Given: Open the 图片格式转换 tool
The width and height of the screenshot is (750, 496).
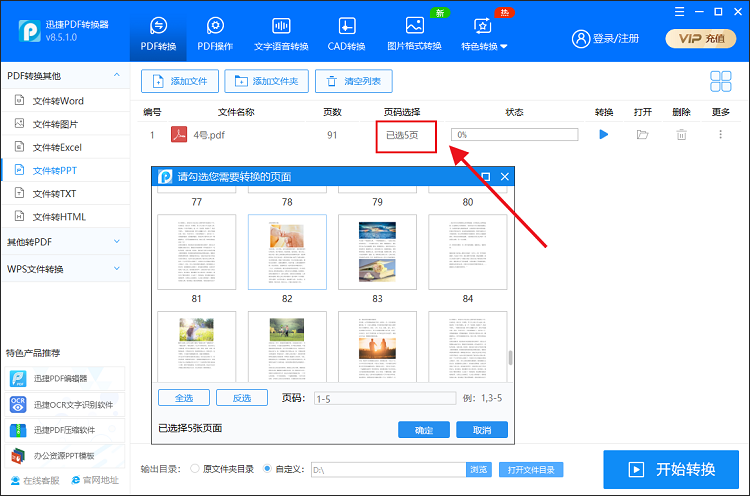Looking at the screenshot, I should 414,32.
